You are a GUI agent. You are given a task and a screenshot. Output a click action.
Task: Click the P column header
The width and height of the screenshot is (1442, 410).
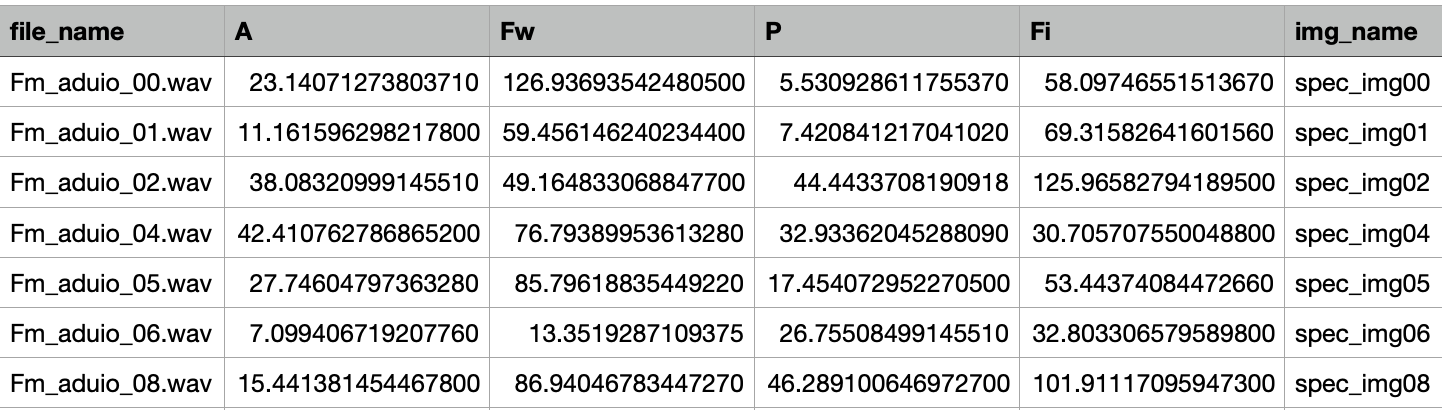772,32
